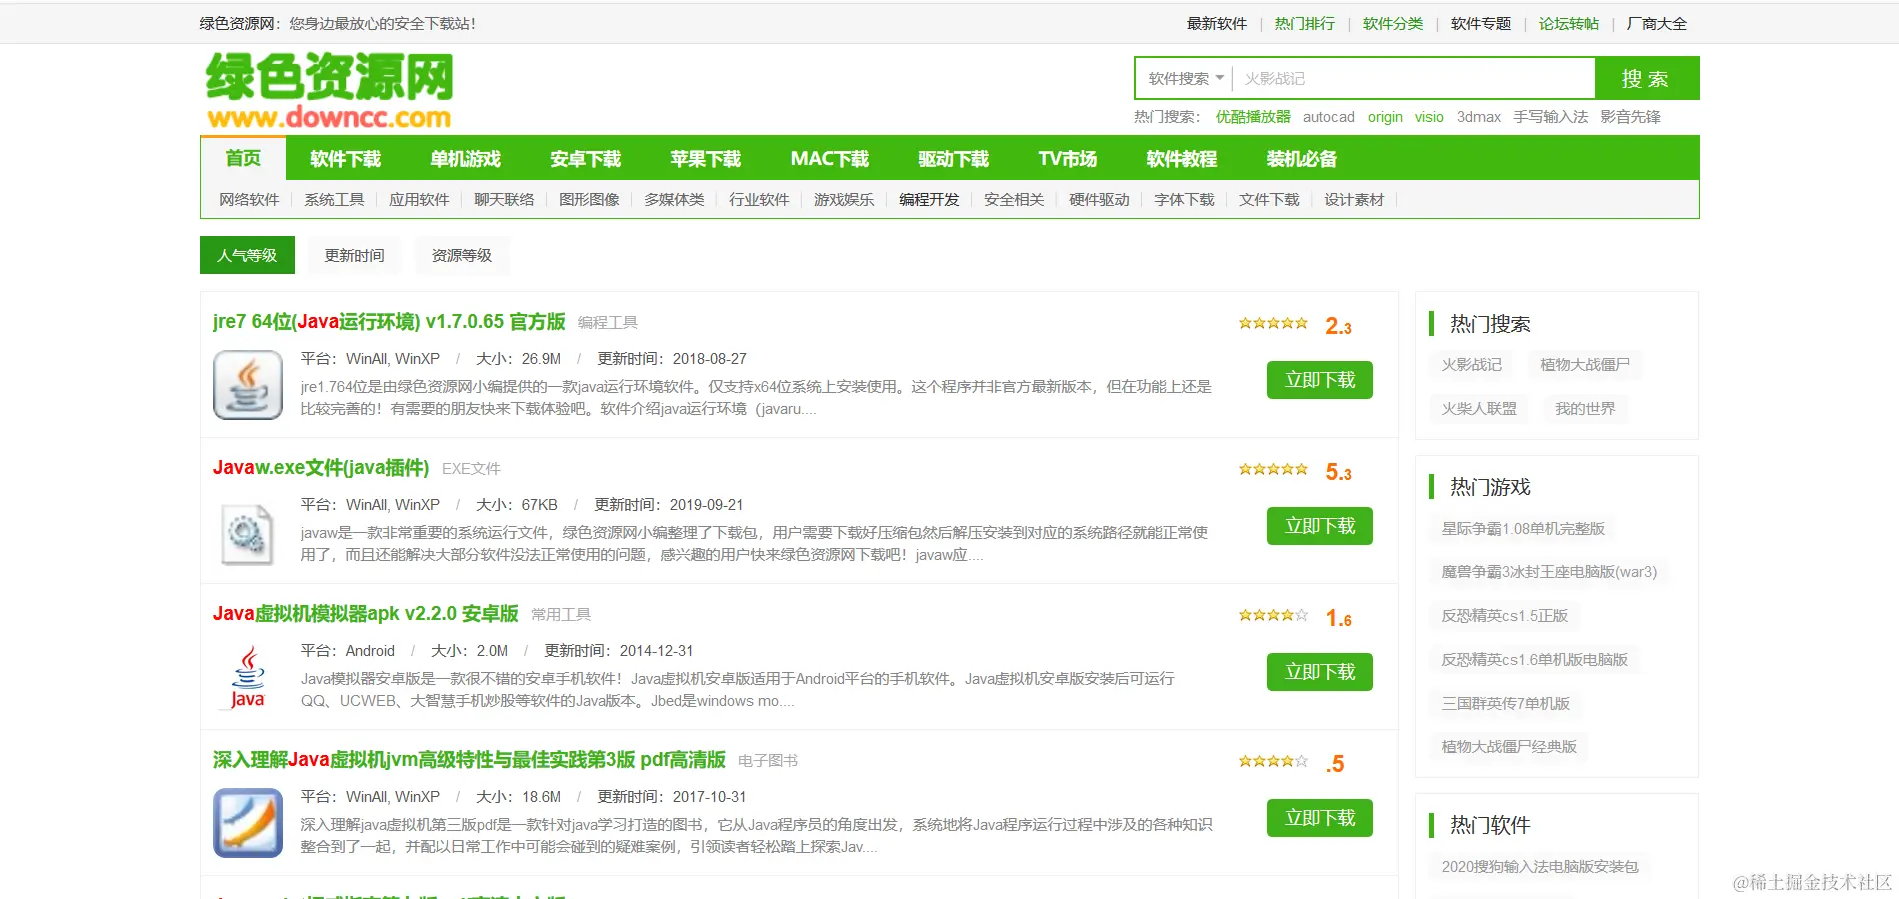Image resolution: width=1899 pixels, height=899 pixels.
Task: Click the star rating for 深入理解Java虚拟机 pdf
Action: pyautogui.click(x=1273, y=761)
